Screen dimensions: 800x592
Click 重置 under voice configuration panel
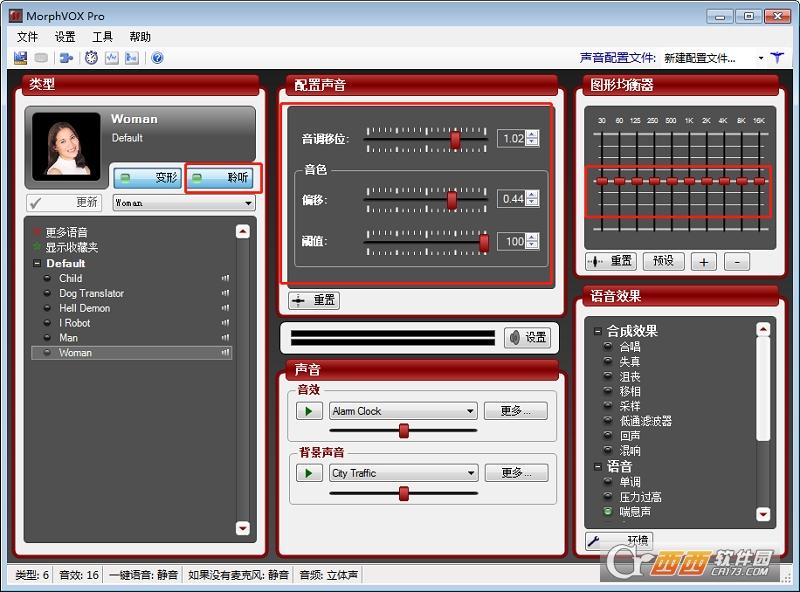[314, 300]
